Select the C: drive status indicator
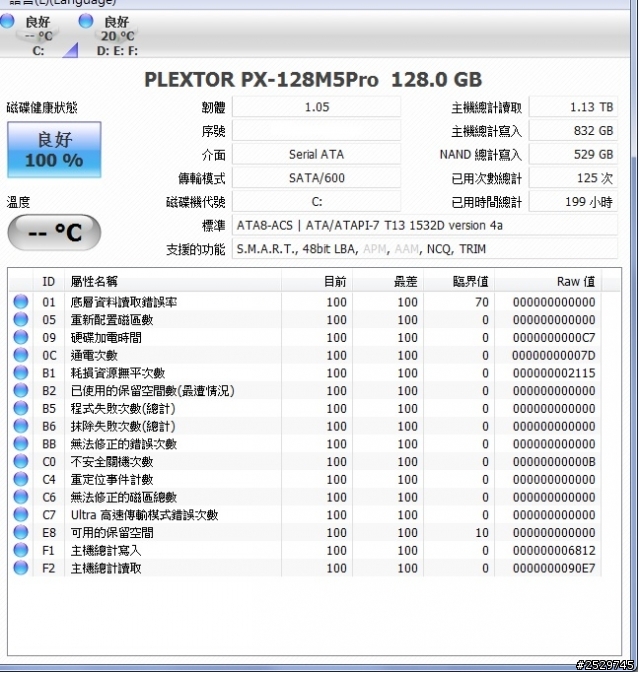Screen dimensions: 640x673 coord(28,36)
